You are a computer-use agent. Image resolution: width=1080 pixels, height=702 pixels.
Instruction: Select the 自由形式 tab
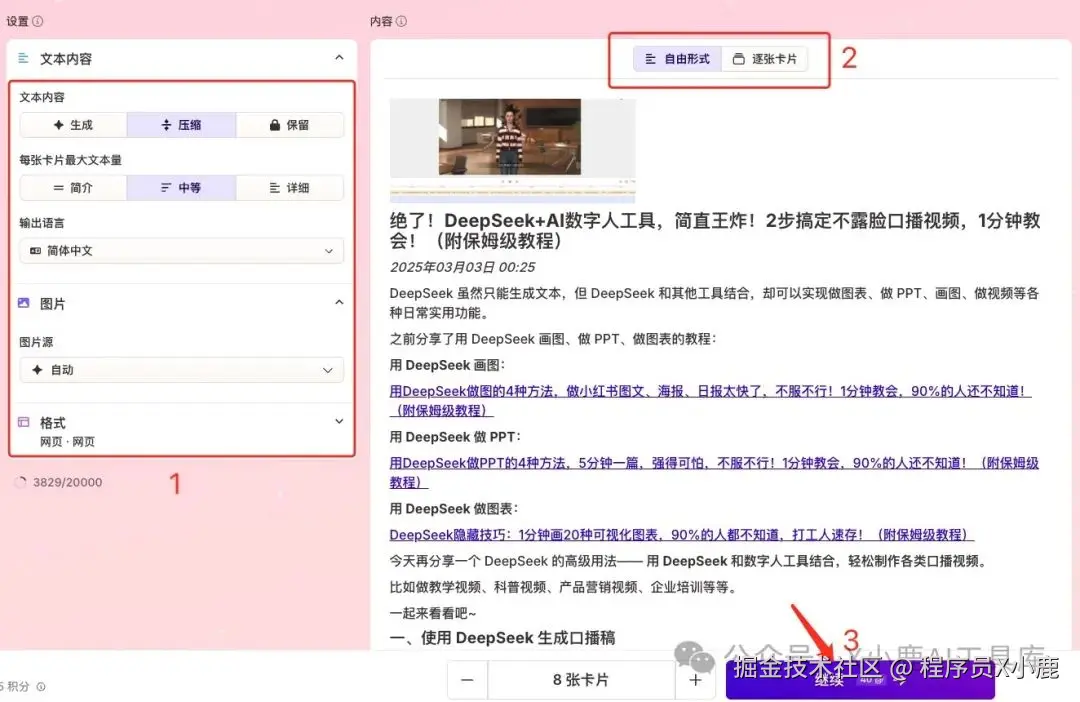coord(677,58)
